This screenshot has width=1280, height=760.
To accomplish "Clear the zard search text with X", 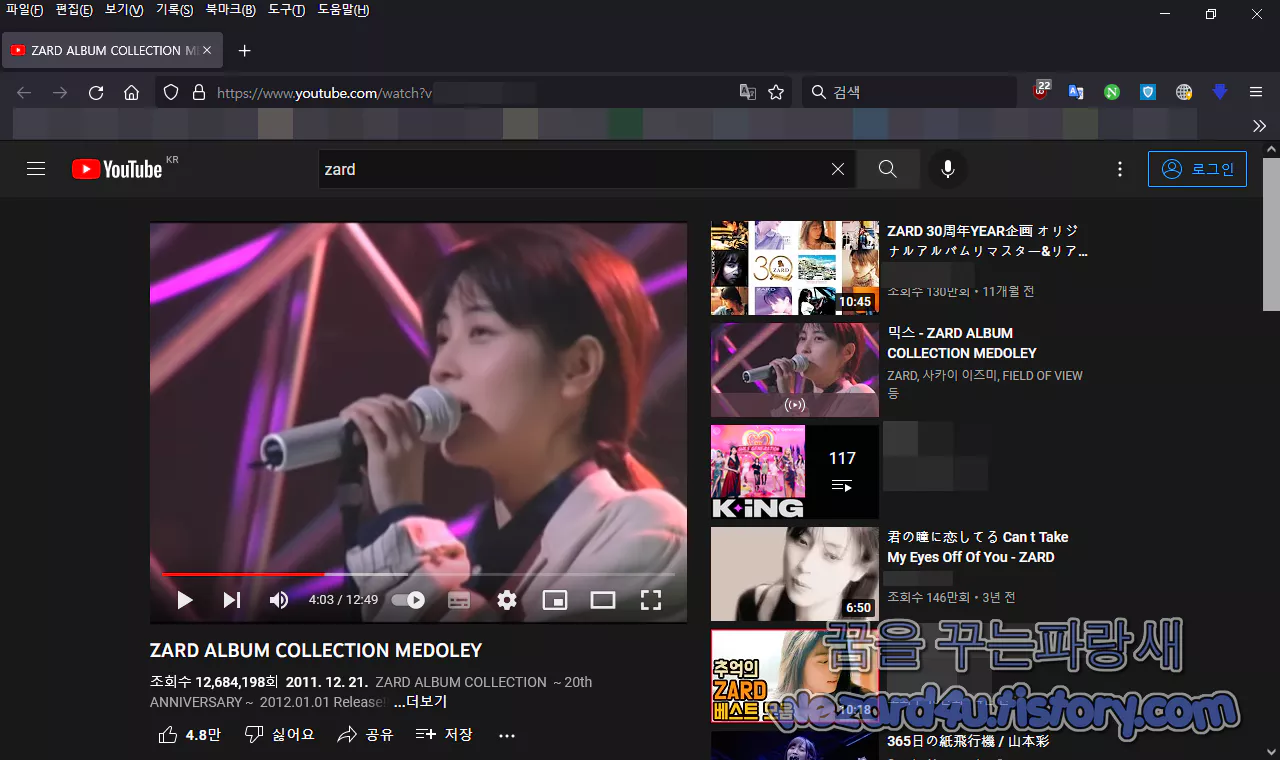I will (x=838, y=169).
